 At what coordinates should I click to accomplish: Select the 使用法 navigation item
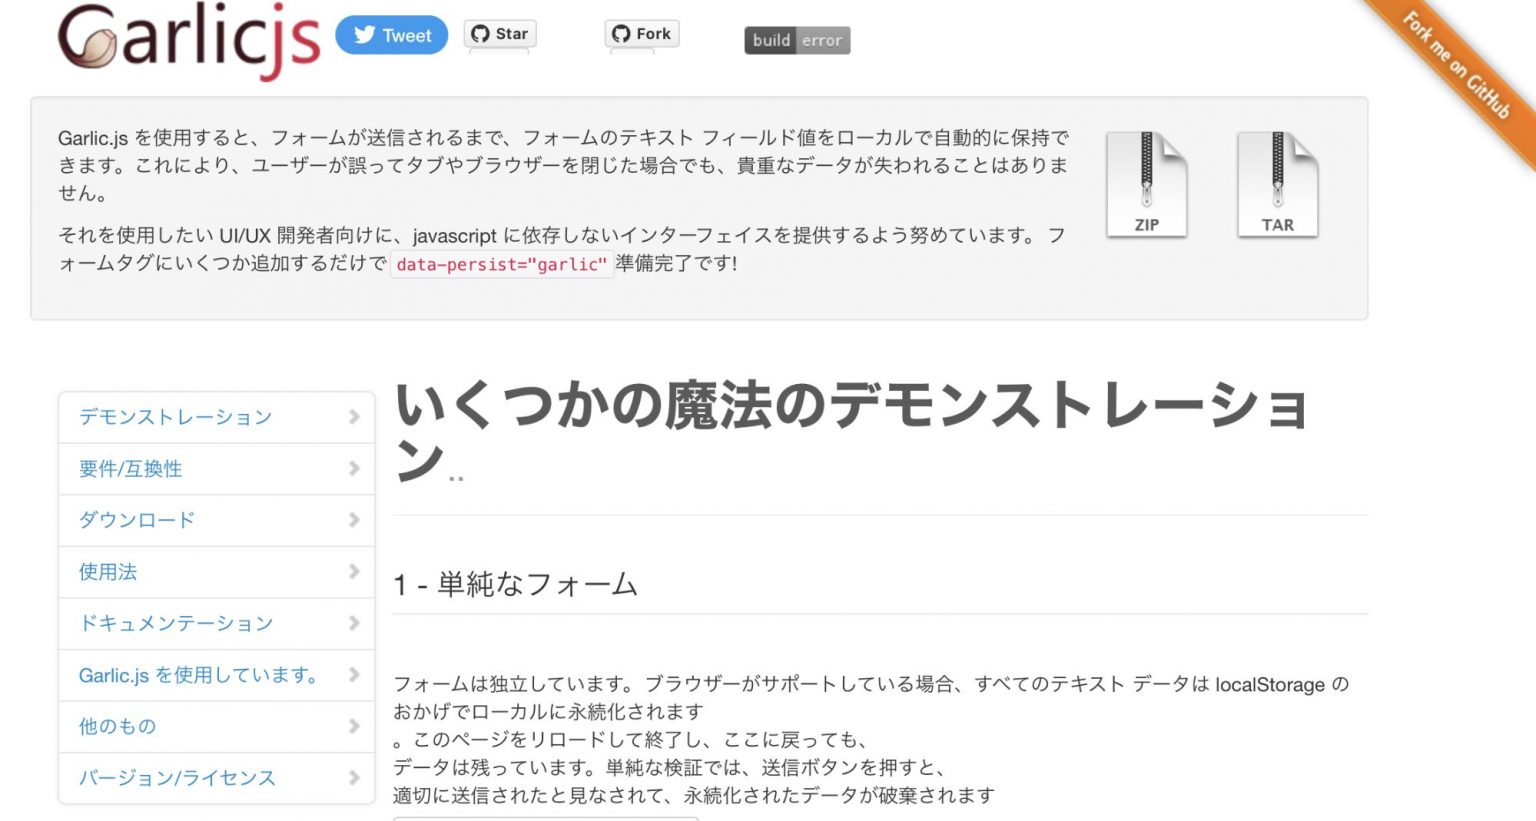pos(107,571)
